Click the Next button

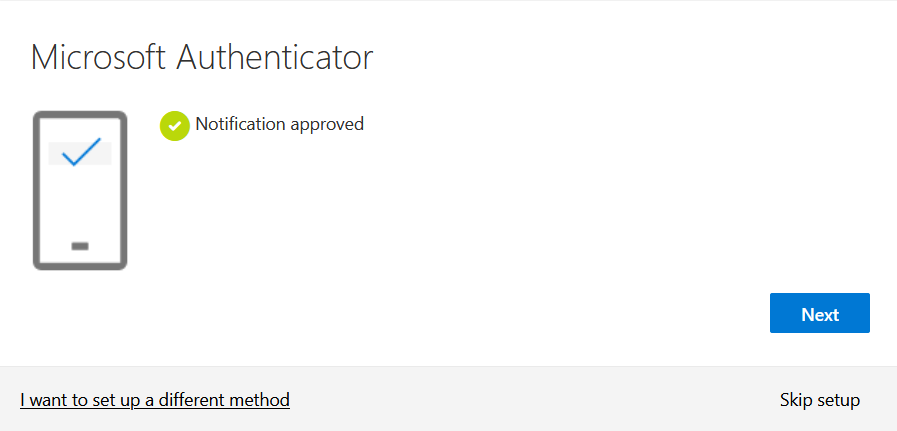(819, 313)
